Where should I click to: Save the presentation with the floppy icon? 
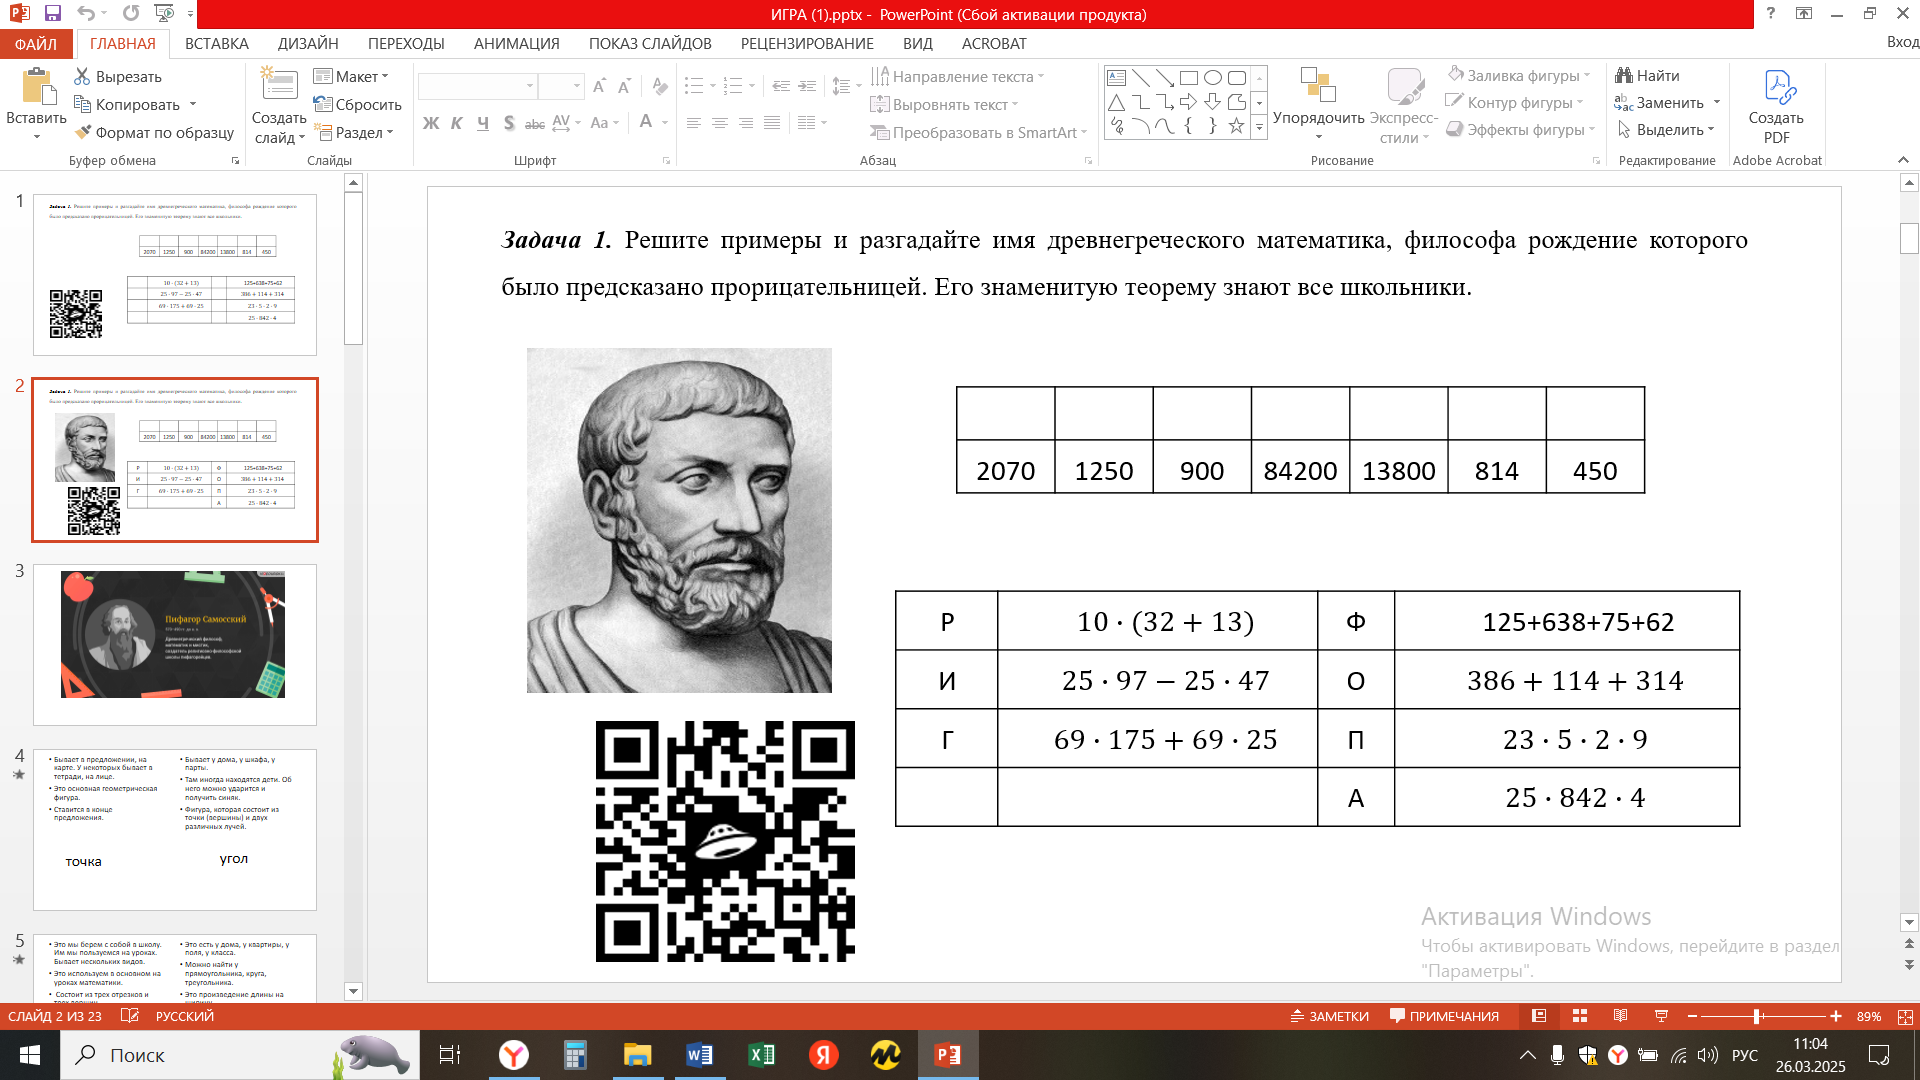coord(53,14)
